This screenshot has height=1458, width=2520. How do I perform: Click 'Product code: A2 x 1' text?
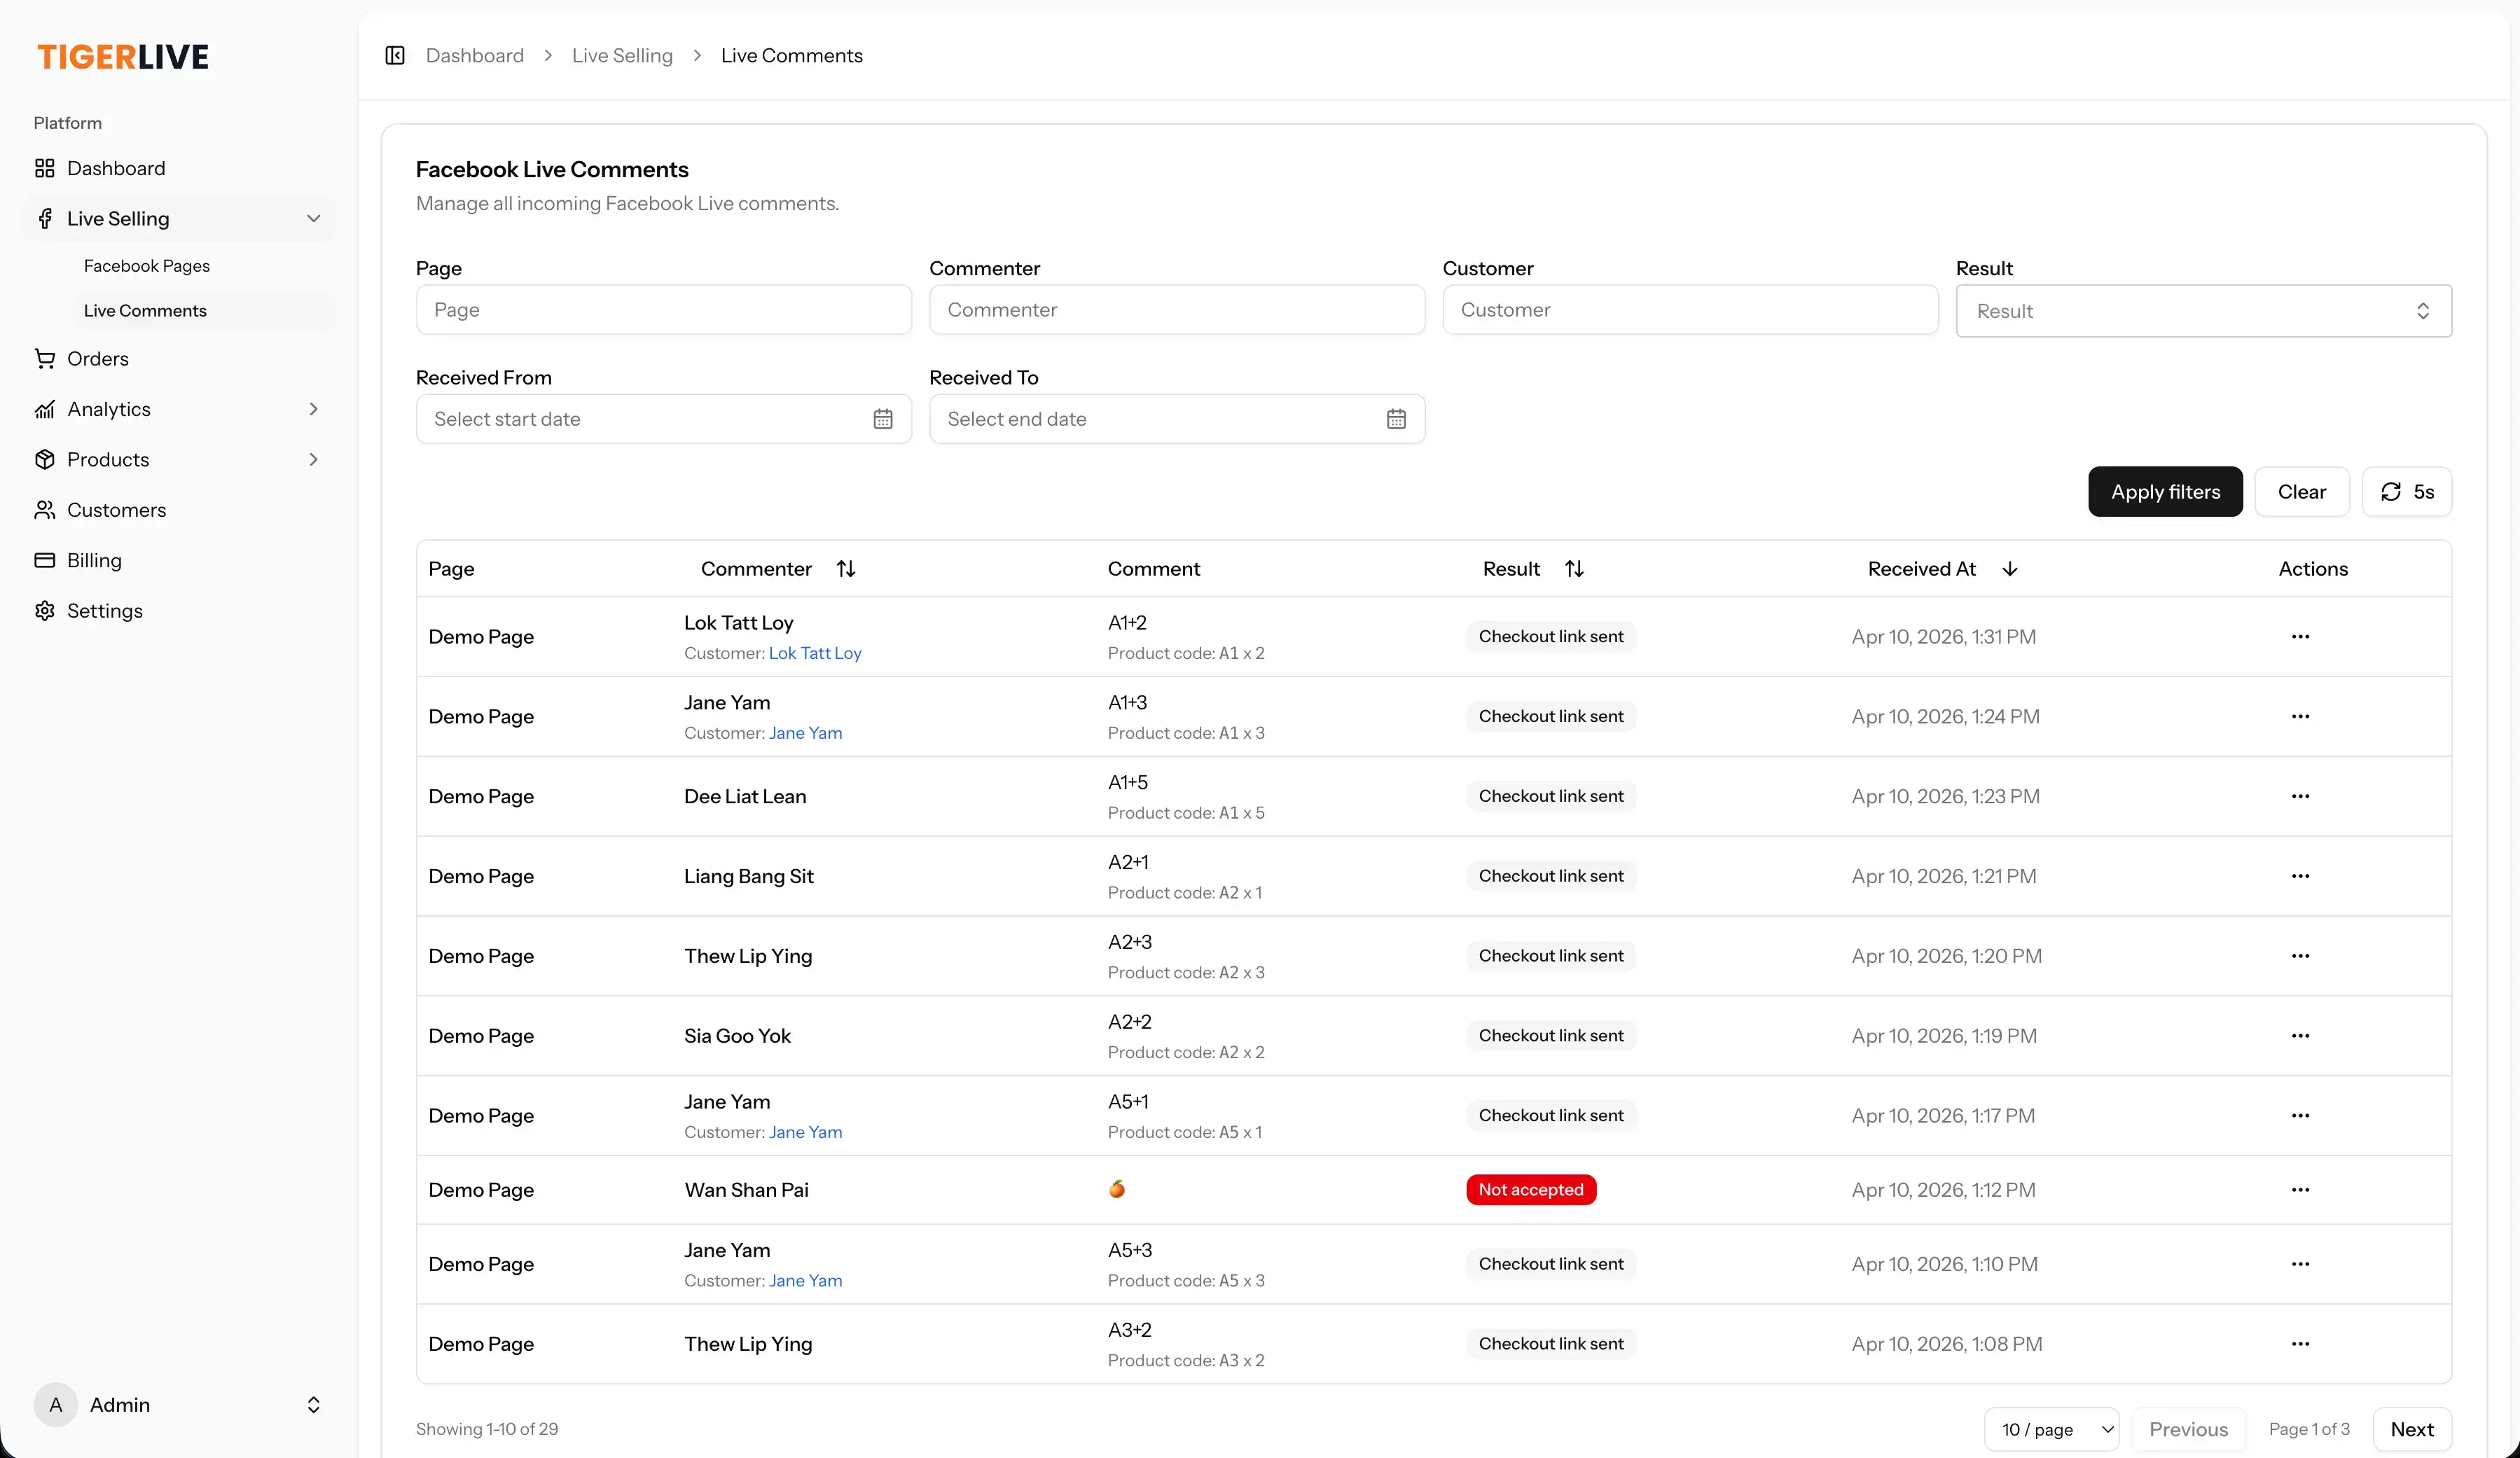(1184, 893)
